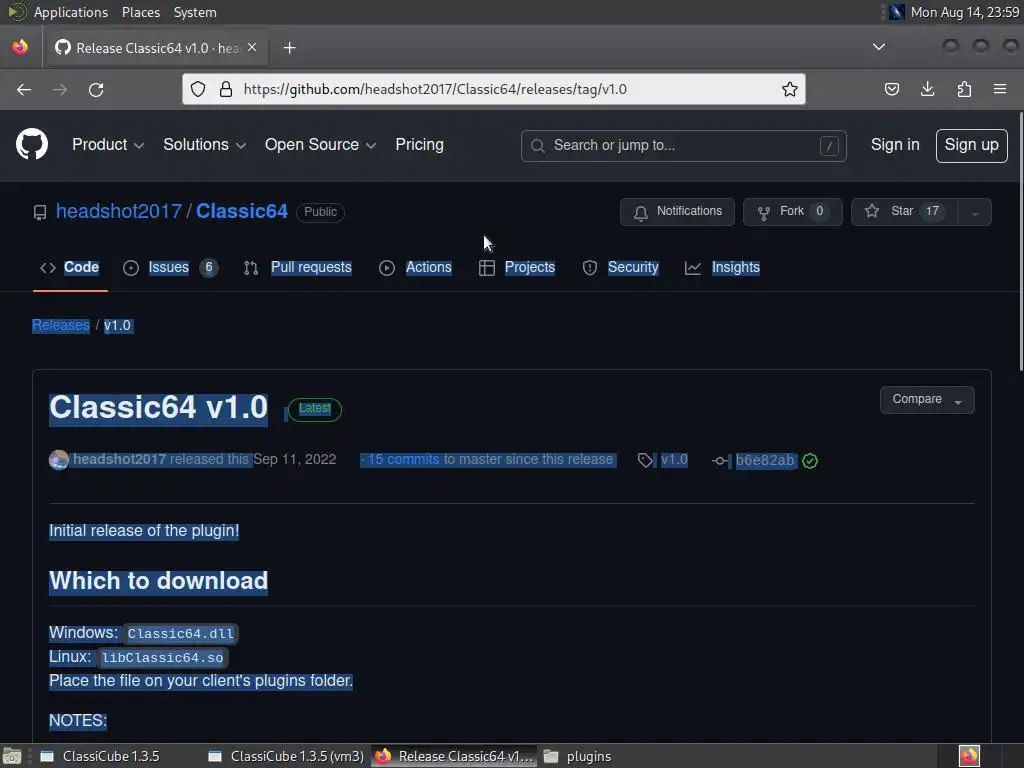Click the show desktop icon in bottom panel

12,756
